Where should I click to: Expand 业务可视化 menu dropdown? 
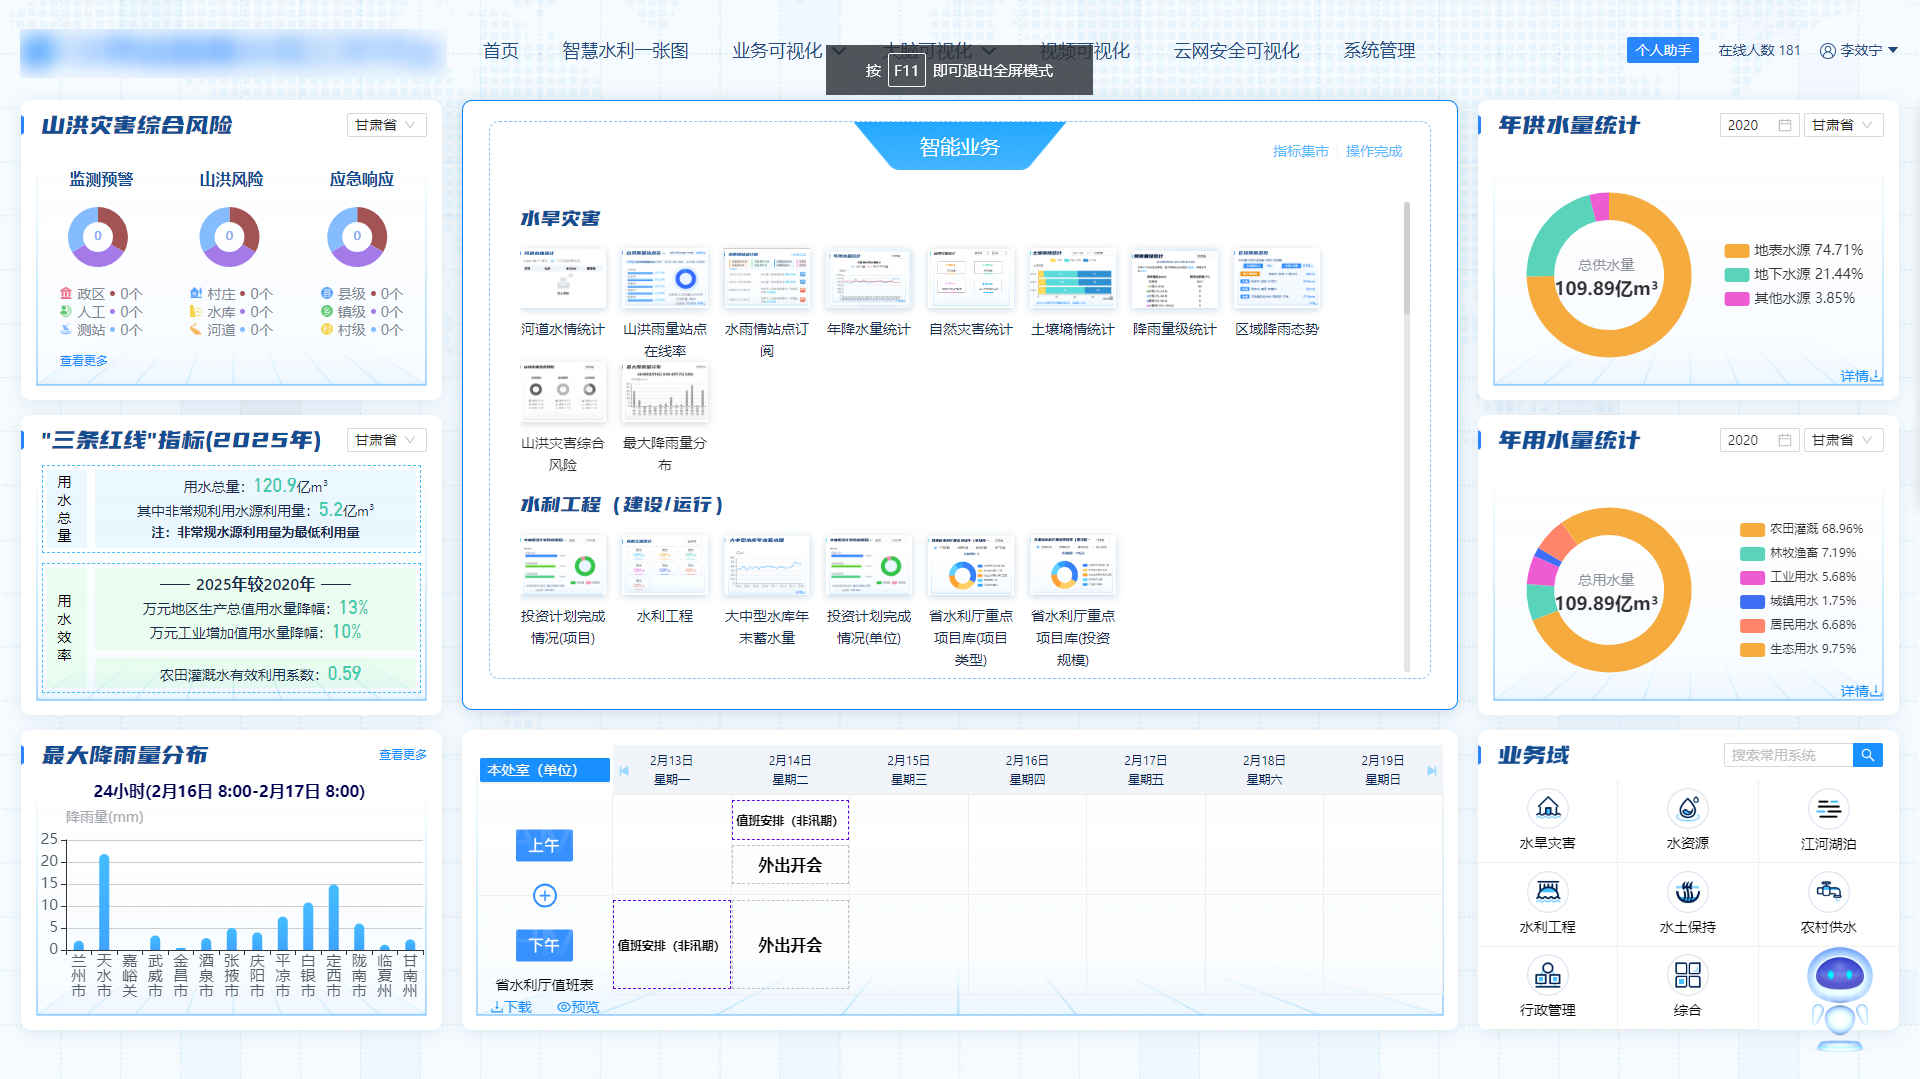tap(839, 51)
